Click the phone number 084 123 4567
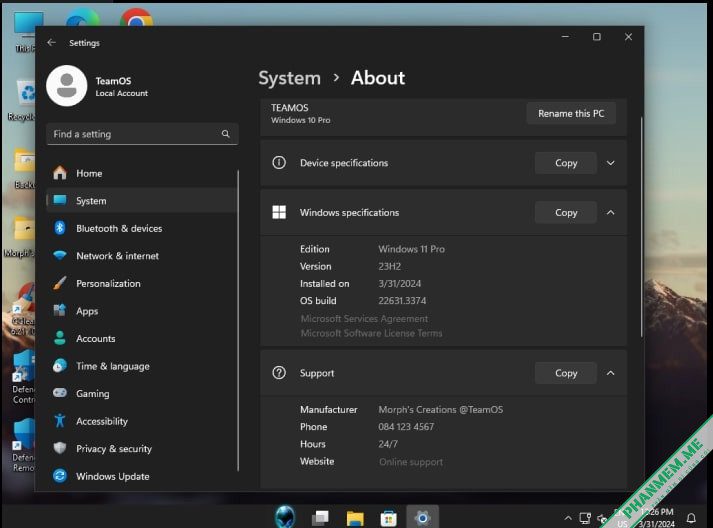Image resolution: width=713 pixels, height=528 pixels. [x=406, y=427]
